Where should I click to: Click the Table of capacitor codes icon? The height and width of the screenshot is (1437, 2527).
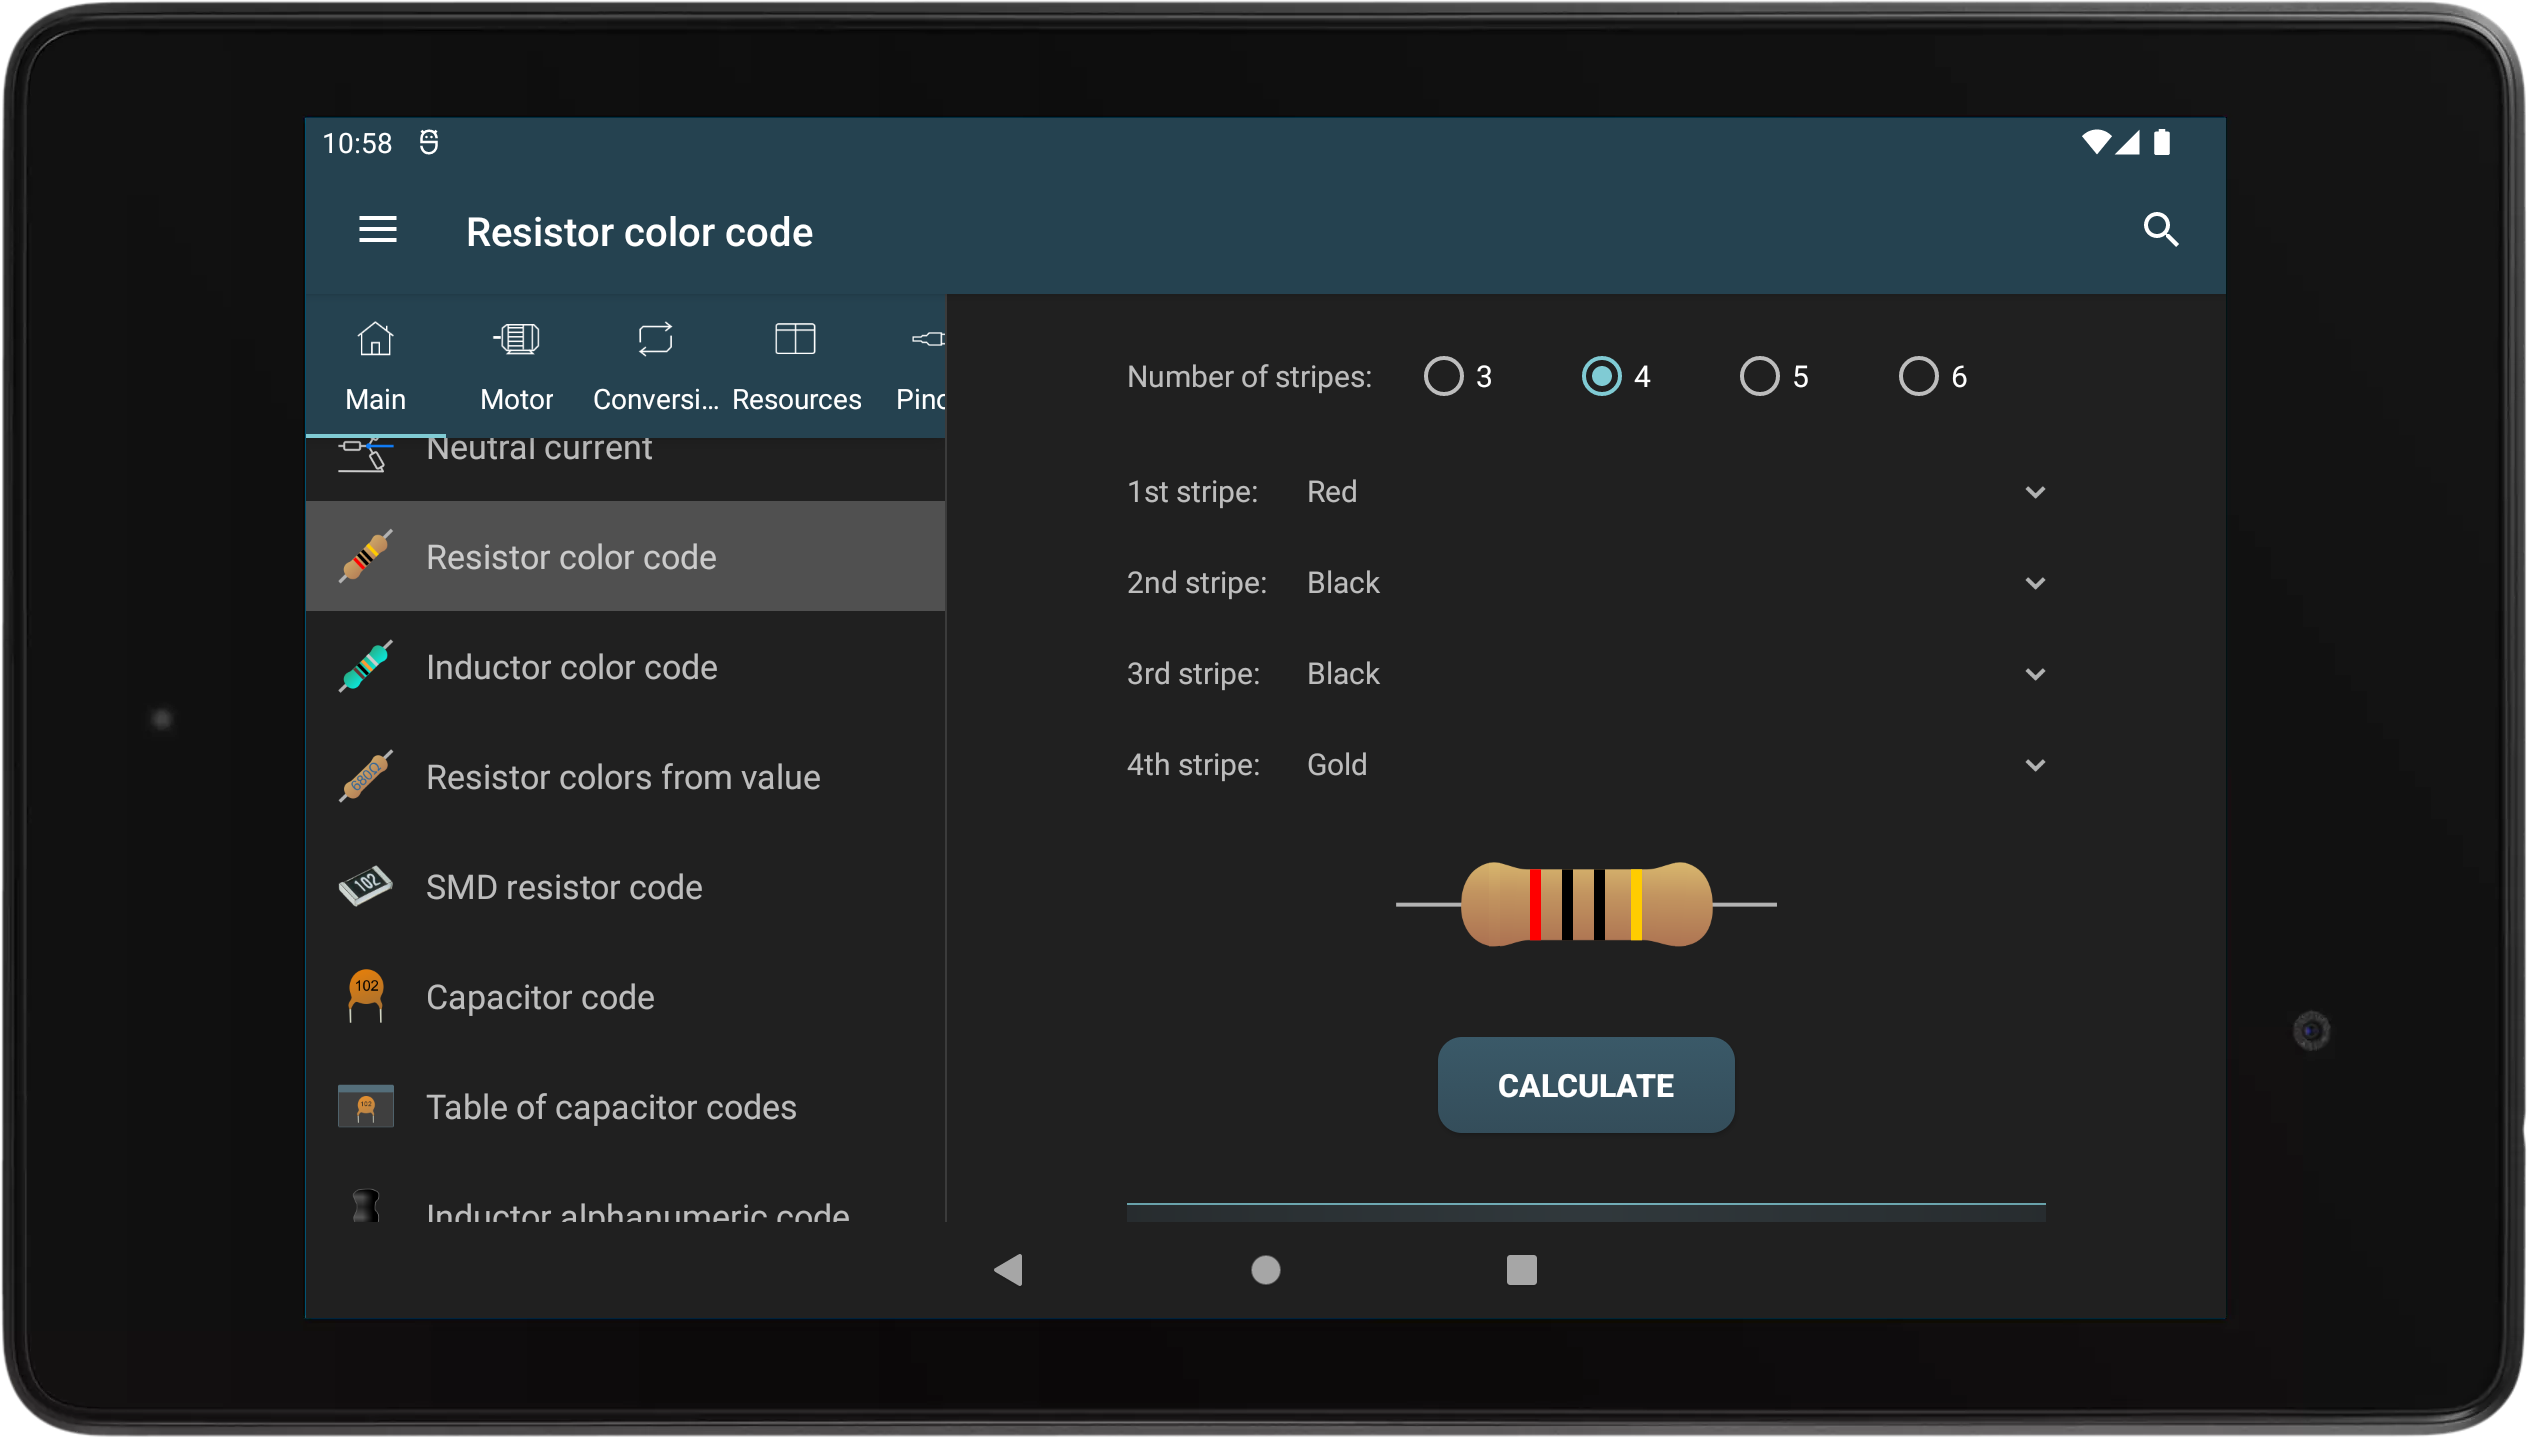(x=366, y=1106)
